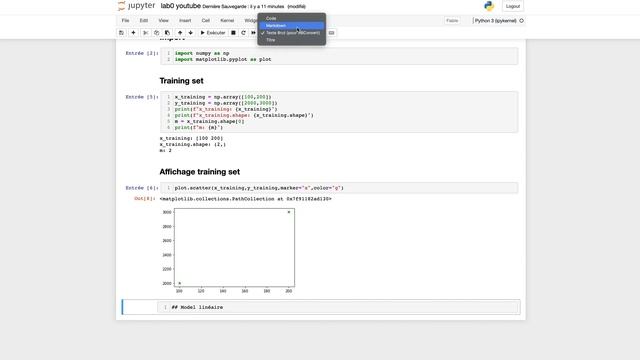Click the x_training code cell
Screen dimensions: 640x360
pos(339,112)
